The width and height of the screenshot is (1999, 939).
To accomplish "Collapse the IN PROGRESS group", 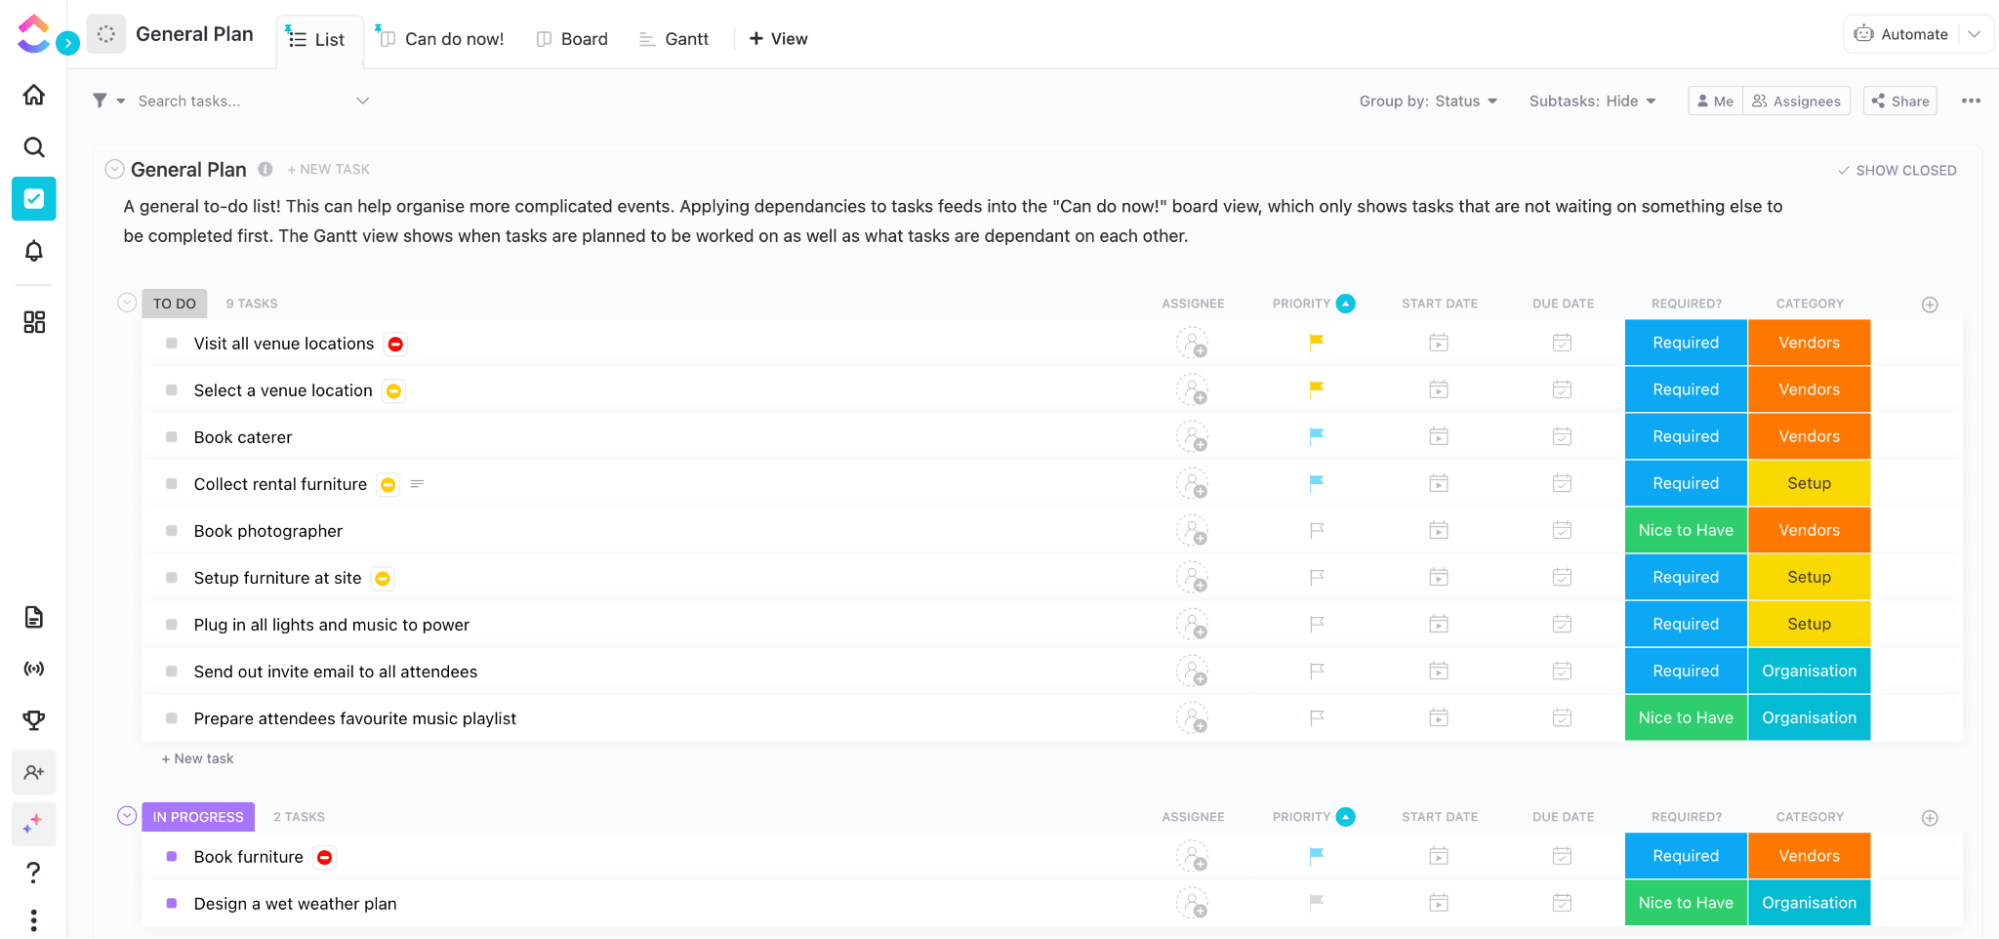I will [x=126, y=816].
